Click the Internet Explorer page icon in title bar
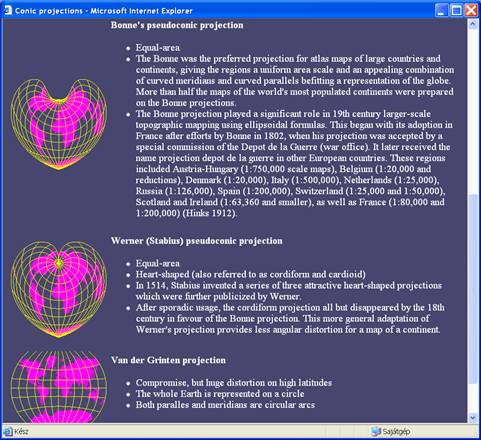Viewport: 481px width, 440px height. [x=8, y=10]
